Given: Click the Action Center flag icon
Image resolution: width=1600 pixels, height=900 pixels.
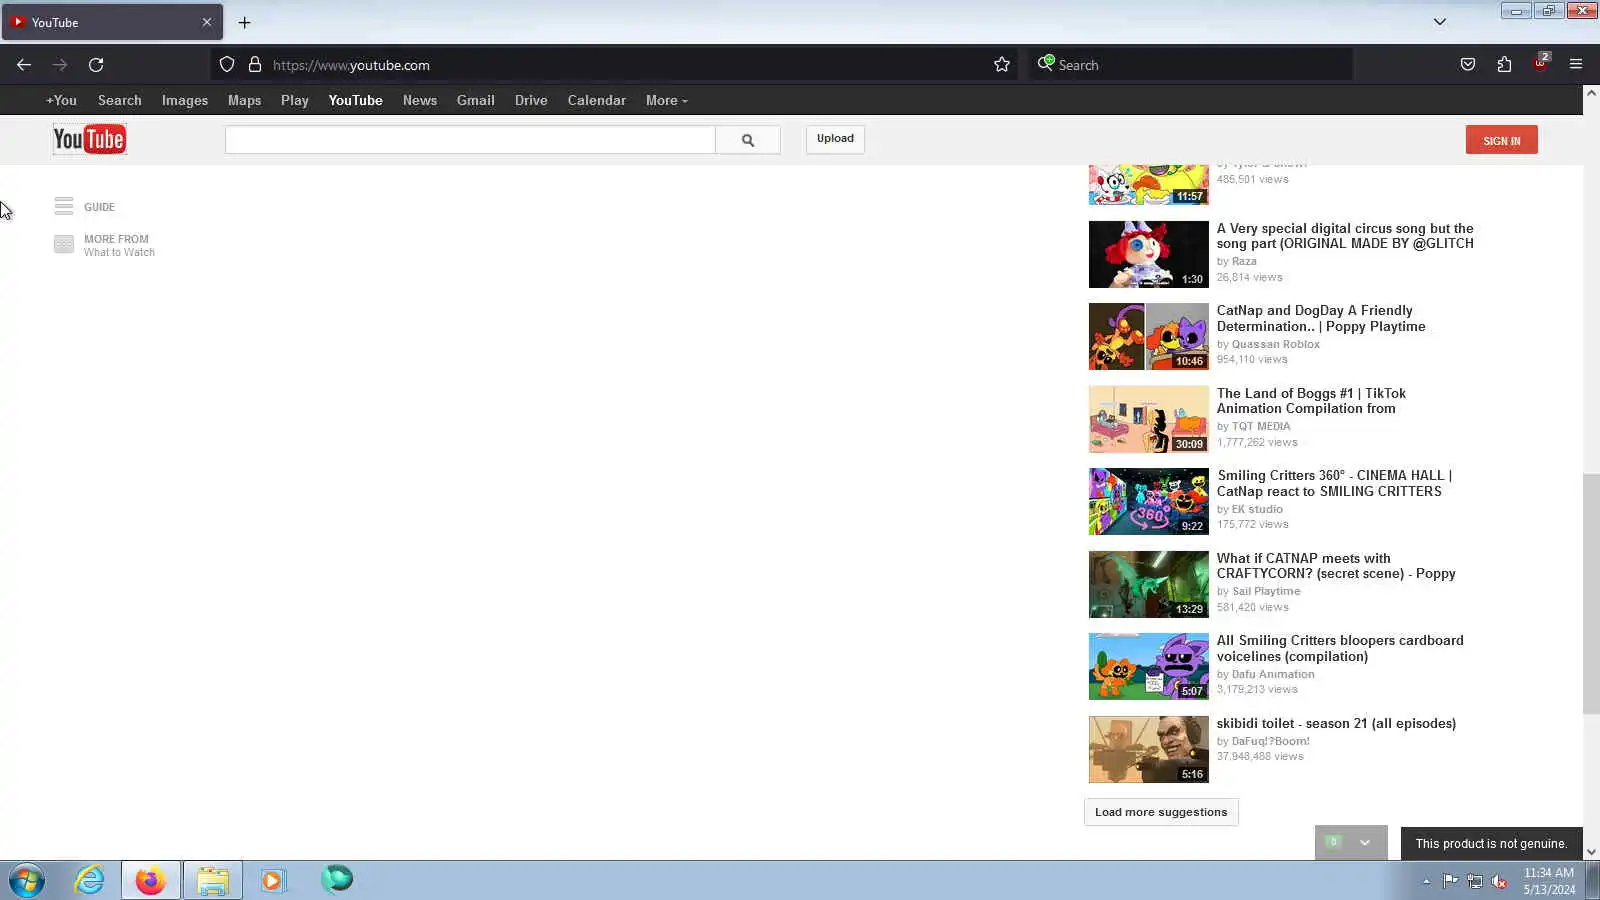Looking at the screenshot, I should tap(1450, 881).
